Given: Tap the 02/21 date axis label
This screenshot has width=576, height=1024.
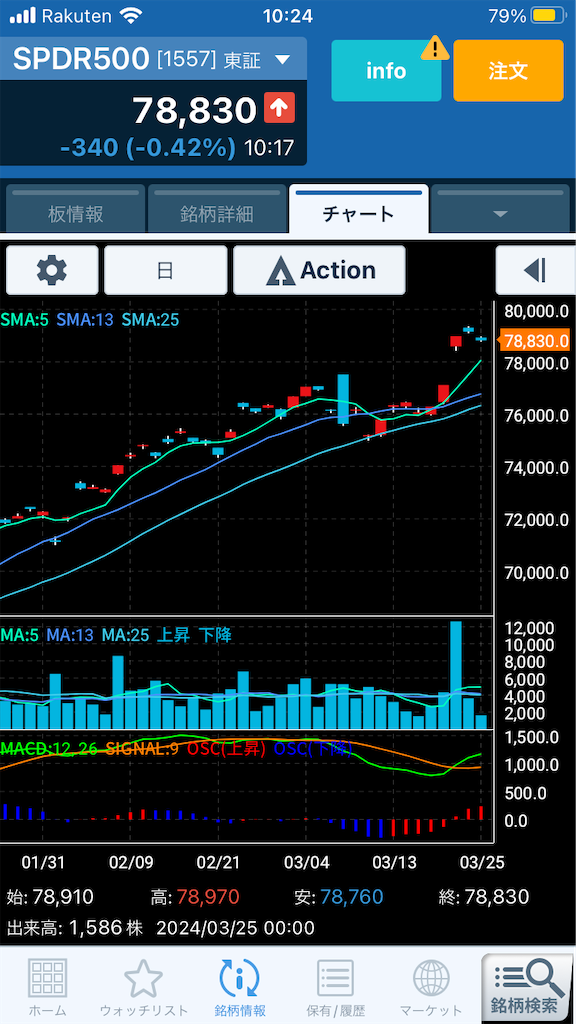Looking at the screenshot, I should [218, 862].
